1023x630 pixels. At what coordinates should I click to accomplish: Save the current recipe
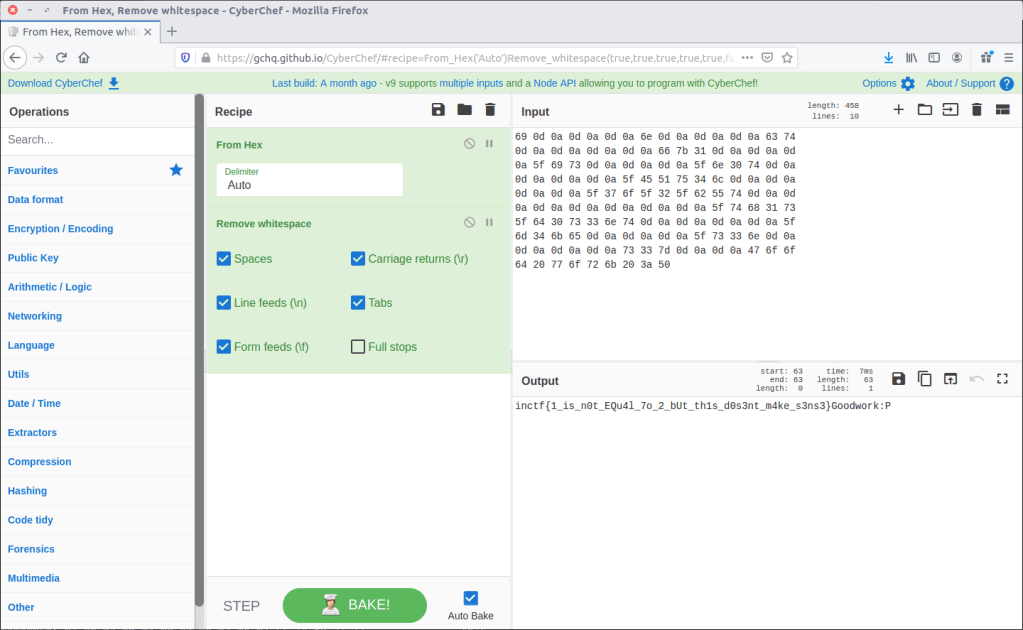click(438, 110)
